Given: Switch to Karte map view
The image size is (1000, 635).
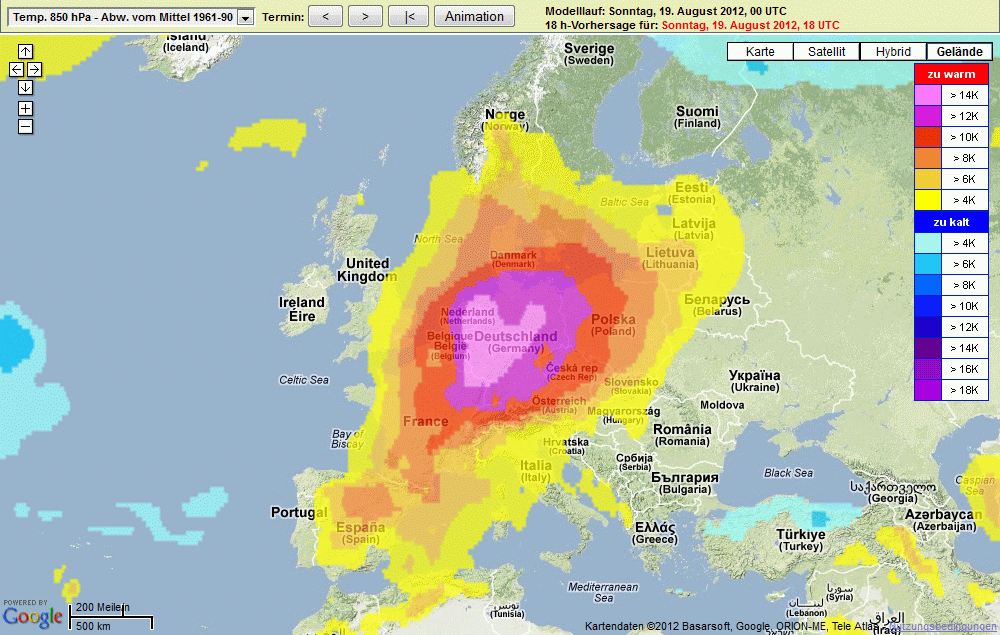Looking at the screenshot, I should point(760,52).
